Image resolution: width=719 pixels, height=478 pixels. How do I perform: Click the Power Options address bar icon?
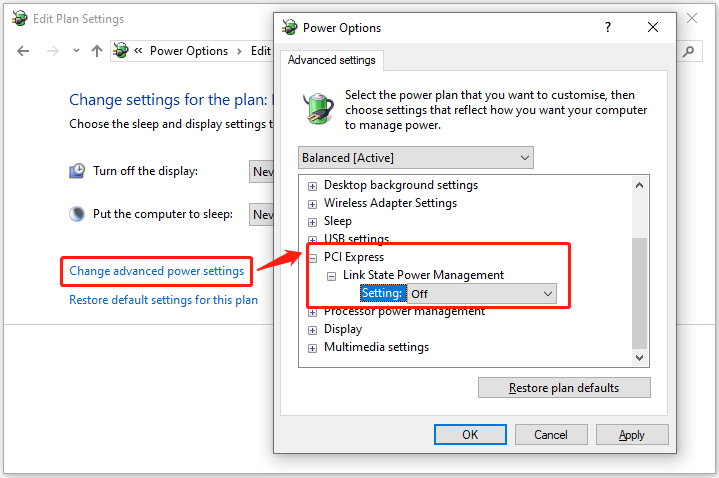pos(121,50)
